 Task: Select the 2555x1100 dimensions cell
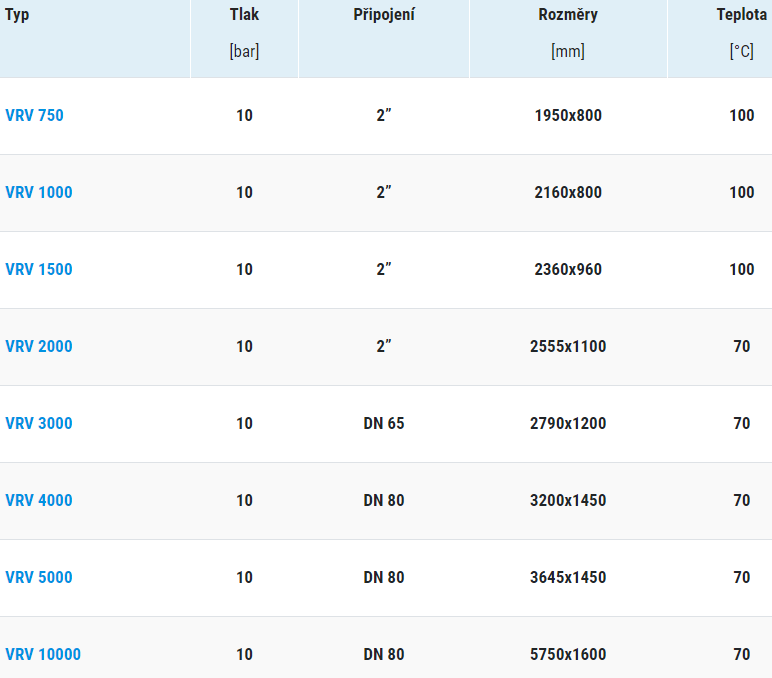(x=568, y=347)
